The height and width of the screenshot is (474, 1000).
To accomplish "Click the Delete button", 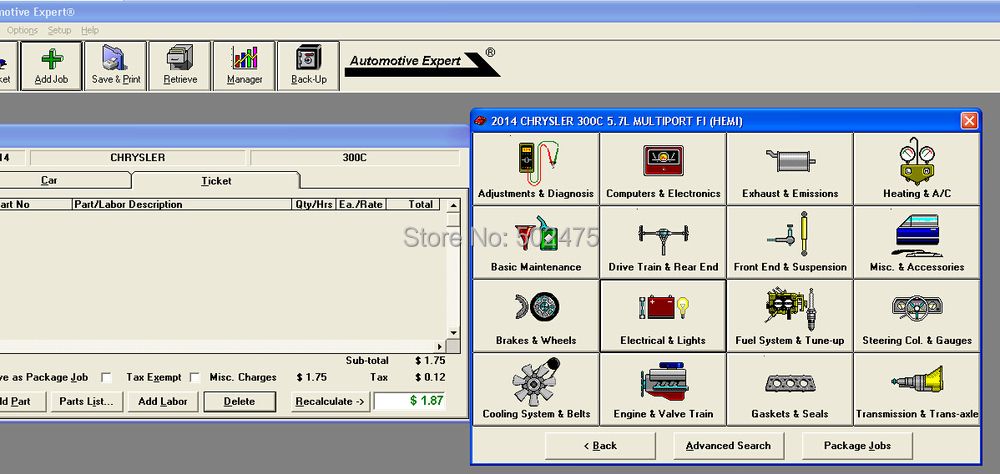I will pyautogui.click(x=239, y=401).
